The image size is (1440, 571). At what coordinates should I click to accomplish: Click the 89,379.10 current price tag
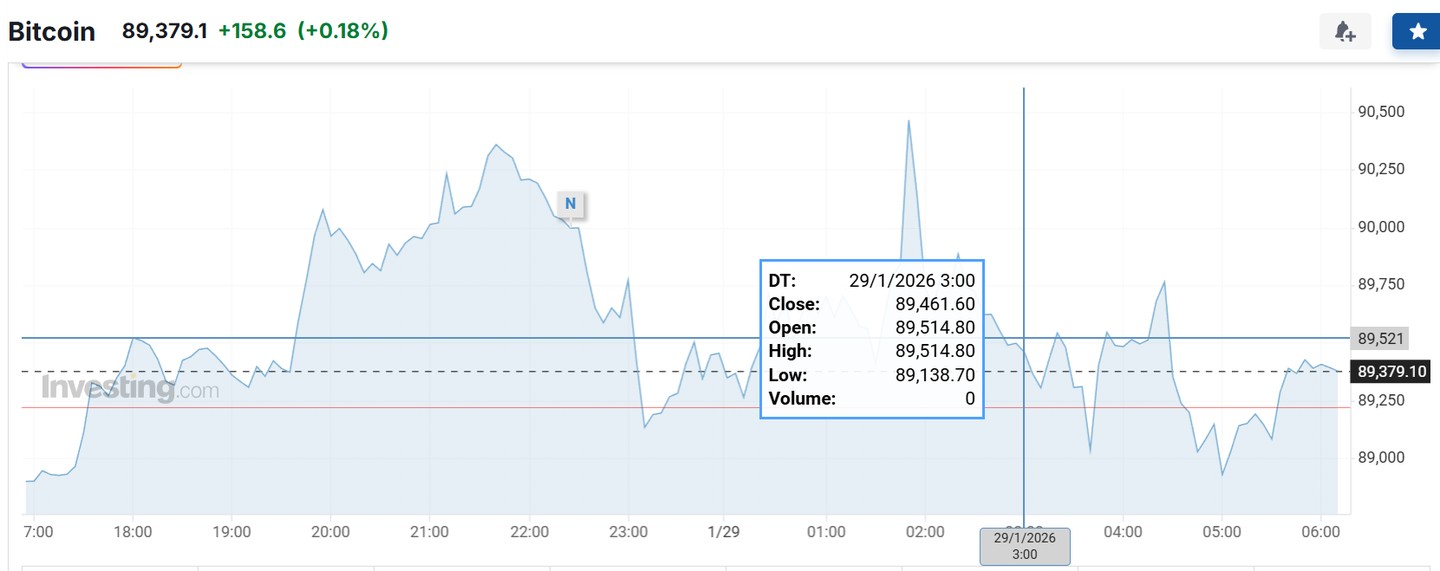point(1392,372)
